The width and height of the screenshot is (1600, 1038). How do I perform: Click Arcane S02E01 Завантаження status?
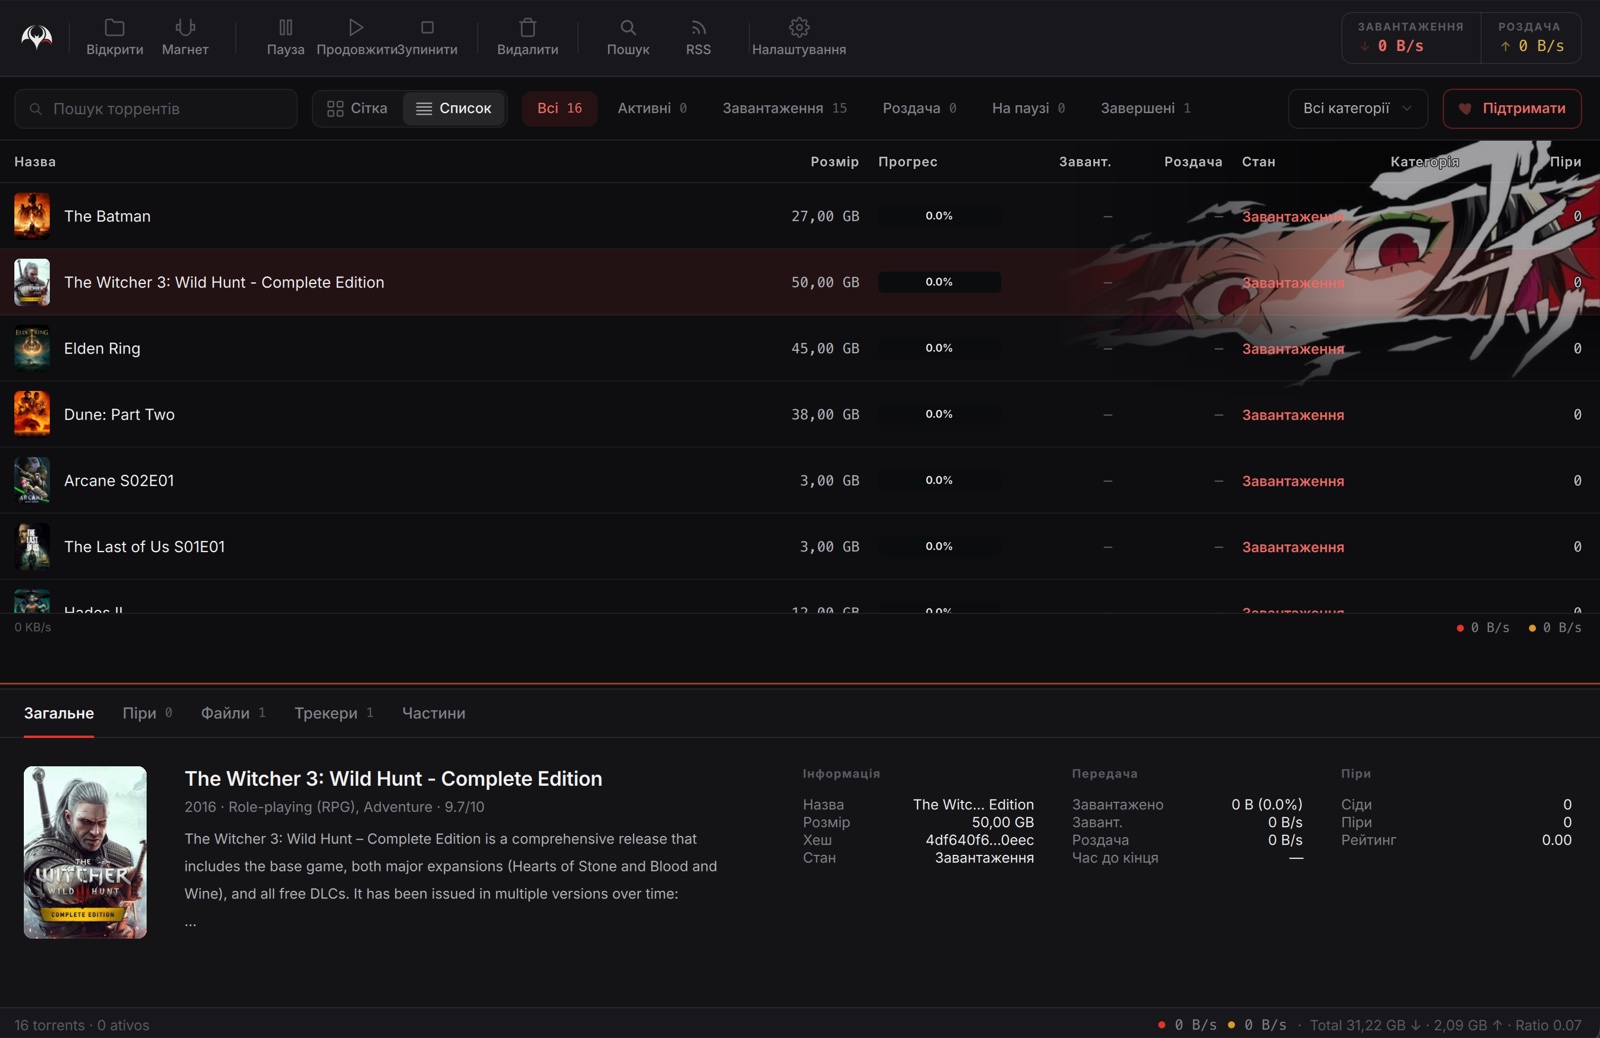[x=1293, y=481]
